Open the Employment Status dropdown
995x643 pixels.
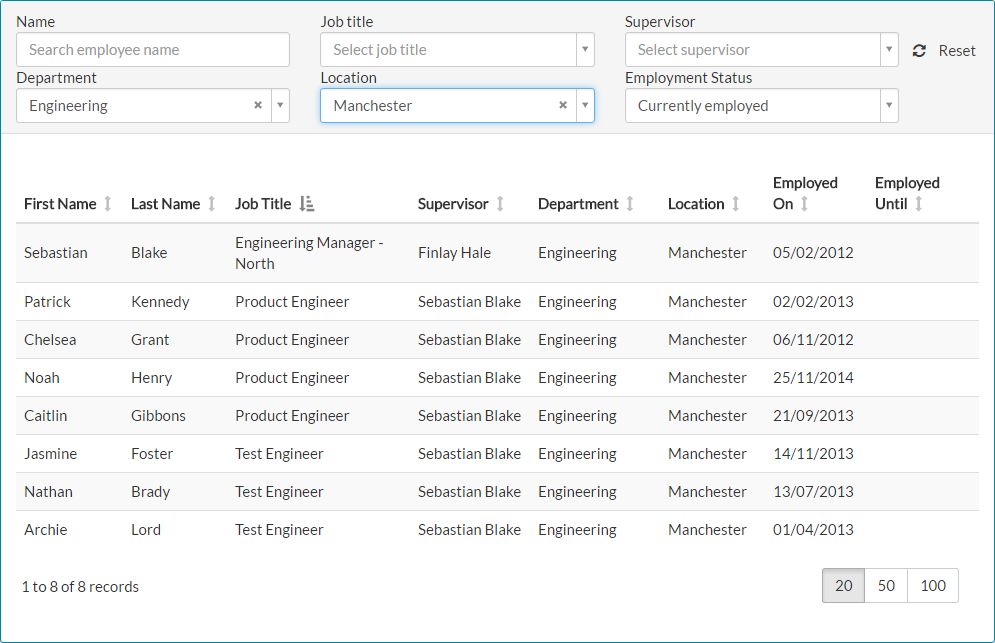pos(761,106)
